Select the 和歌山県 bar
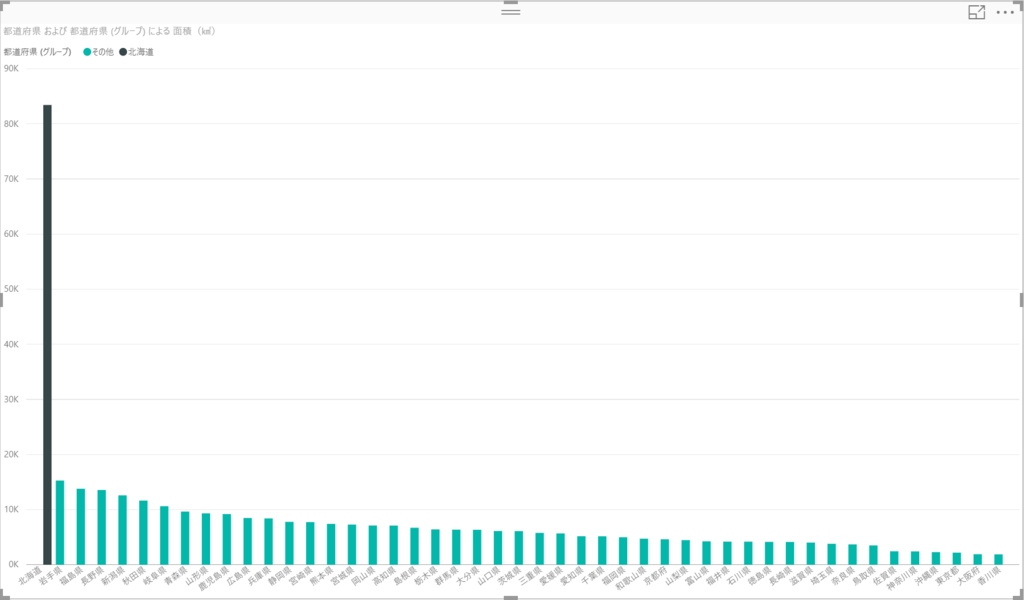 [644, 551]
